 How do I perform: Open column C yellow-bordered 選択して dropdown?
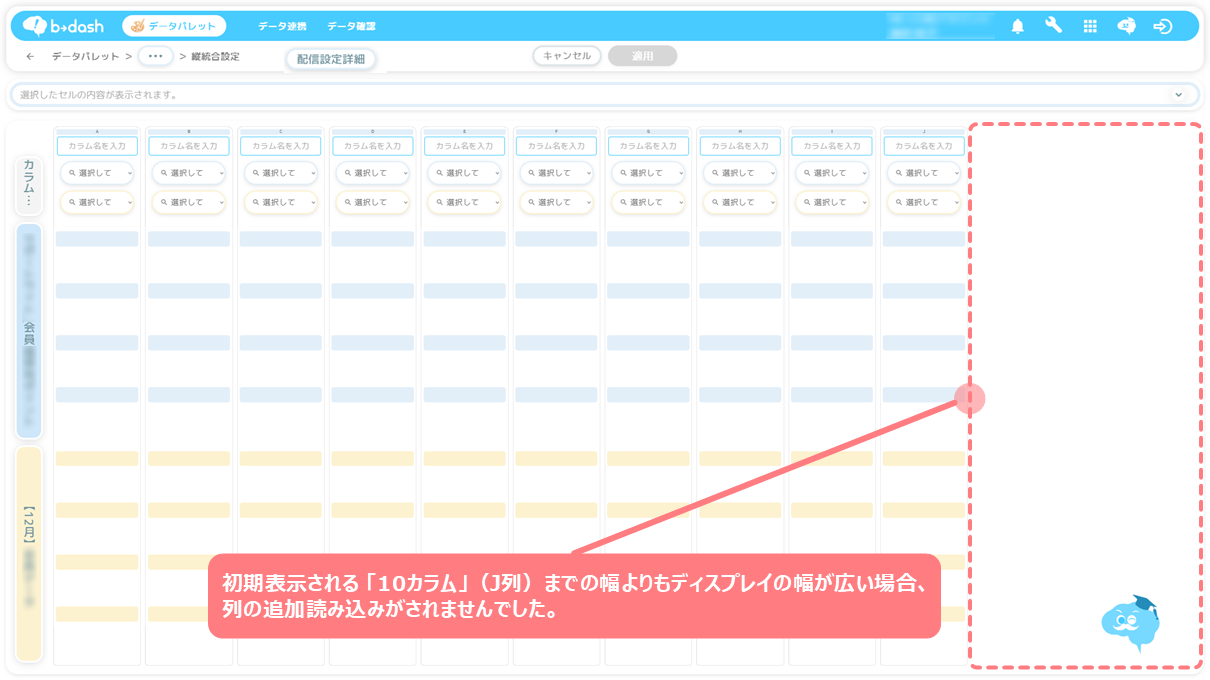[x=280, y=203]
